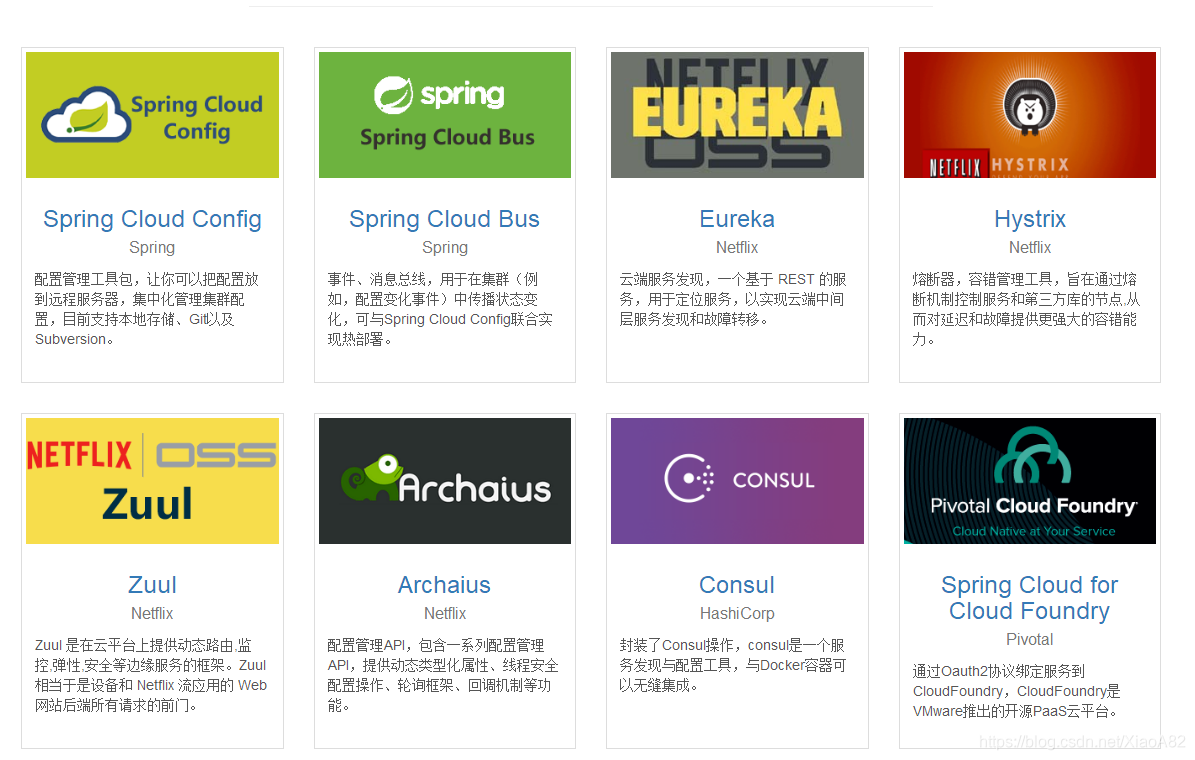Click 'Netflix' vendor label under Hystrix
1195x760 pixels.
1030,248
